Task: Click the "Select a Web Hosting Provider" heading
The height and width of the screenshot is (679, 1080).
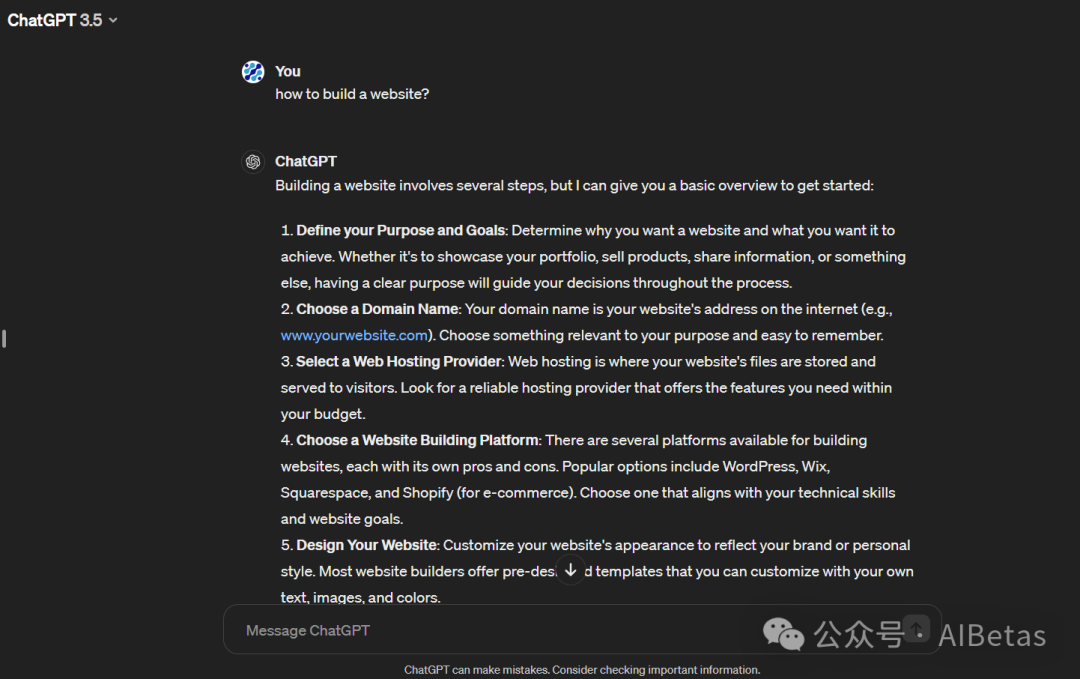Action: click(x=400, y=361)
